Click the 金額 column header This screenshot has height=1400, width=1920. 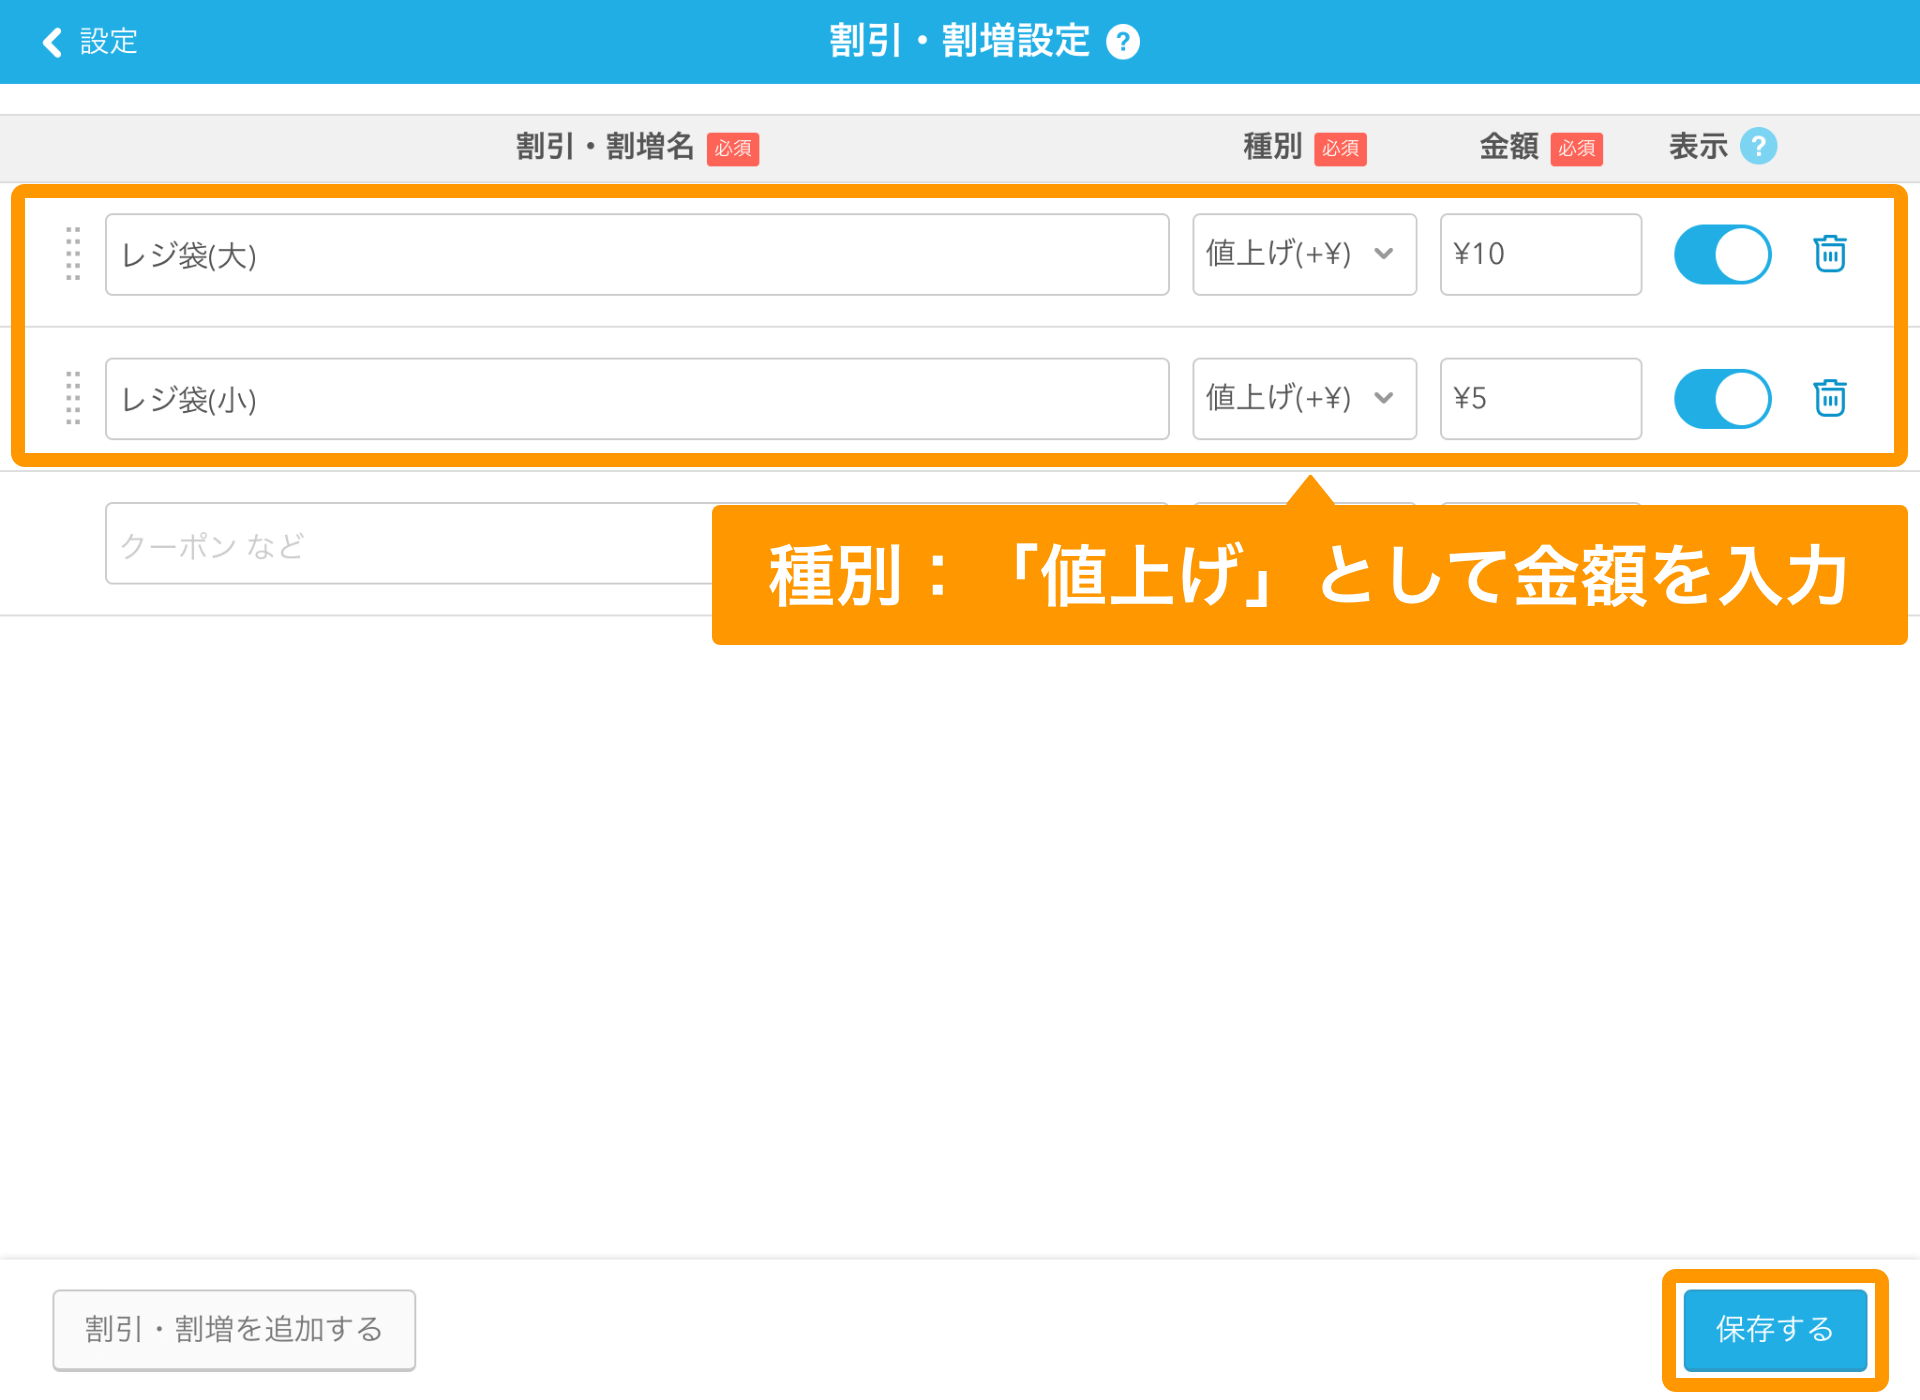click(1509, 147)
